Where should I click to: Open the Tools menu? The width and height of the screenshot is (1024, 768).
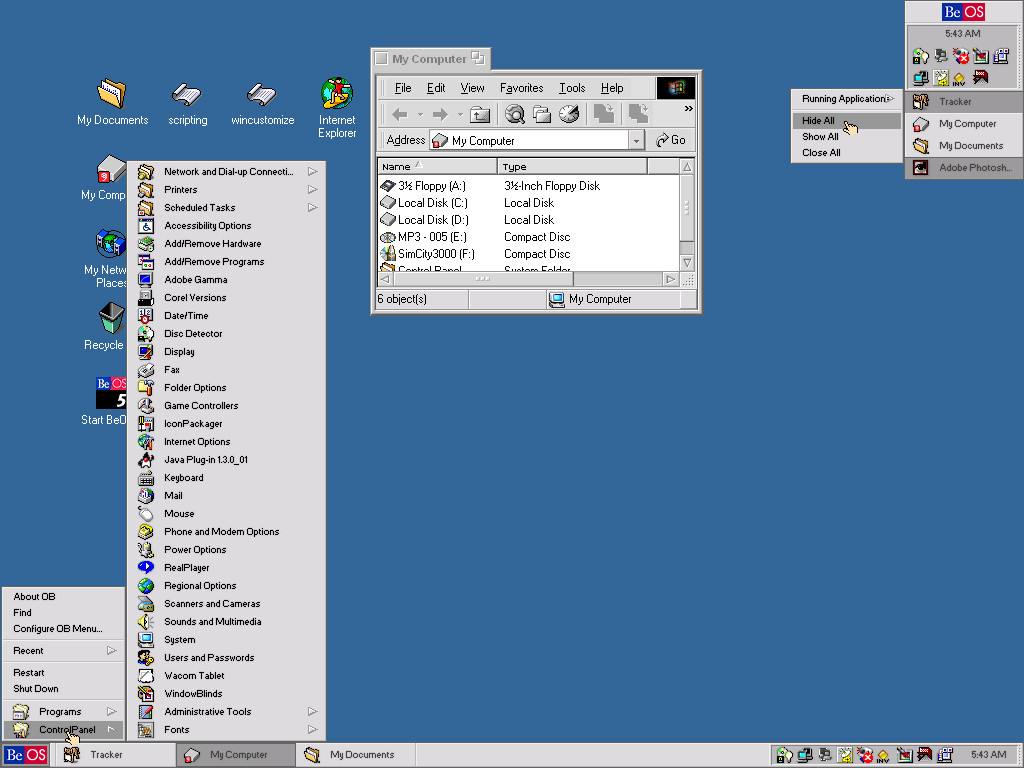[572, 88]
